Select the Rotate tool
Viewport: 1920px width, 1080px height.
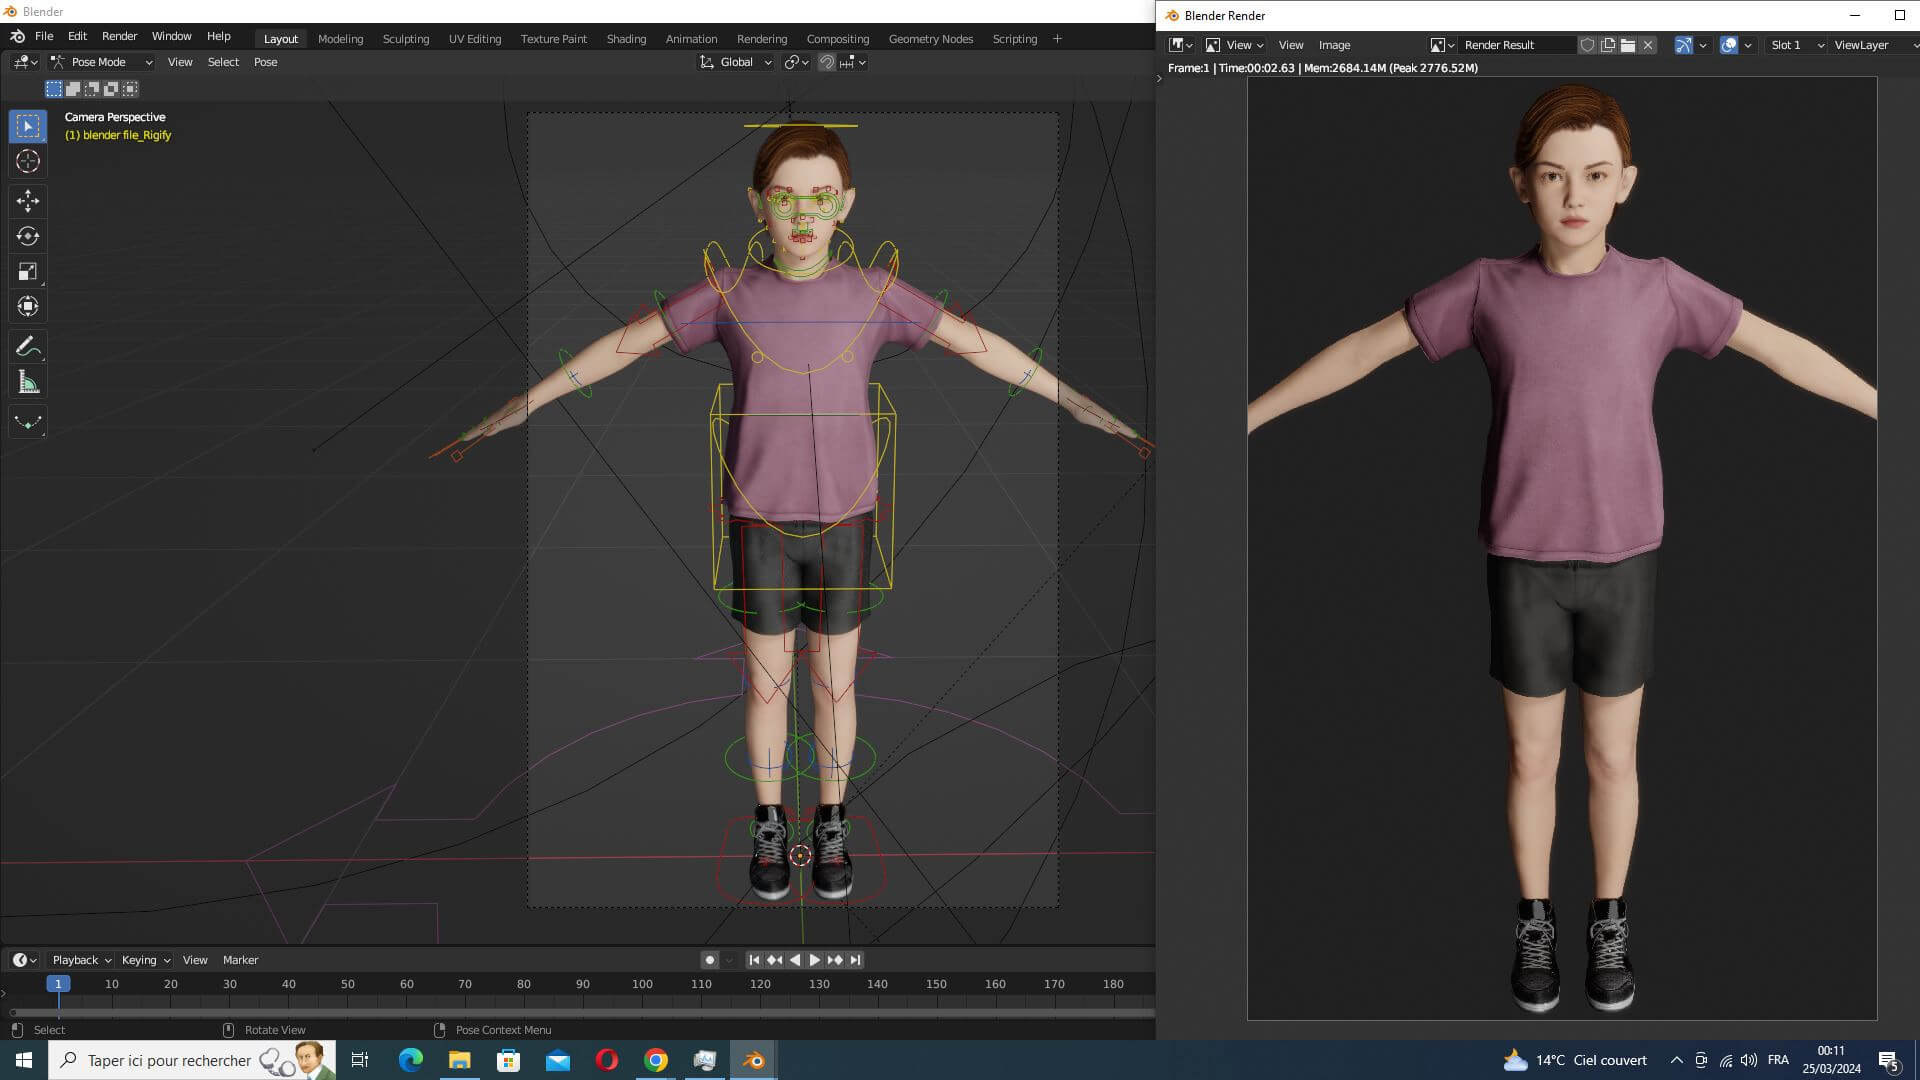[x=28, y=236]
